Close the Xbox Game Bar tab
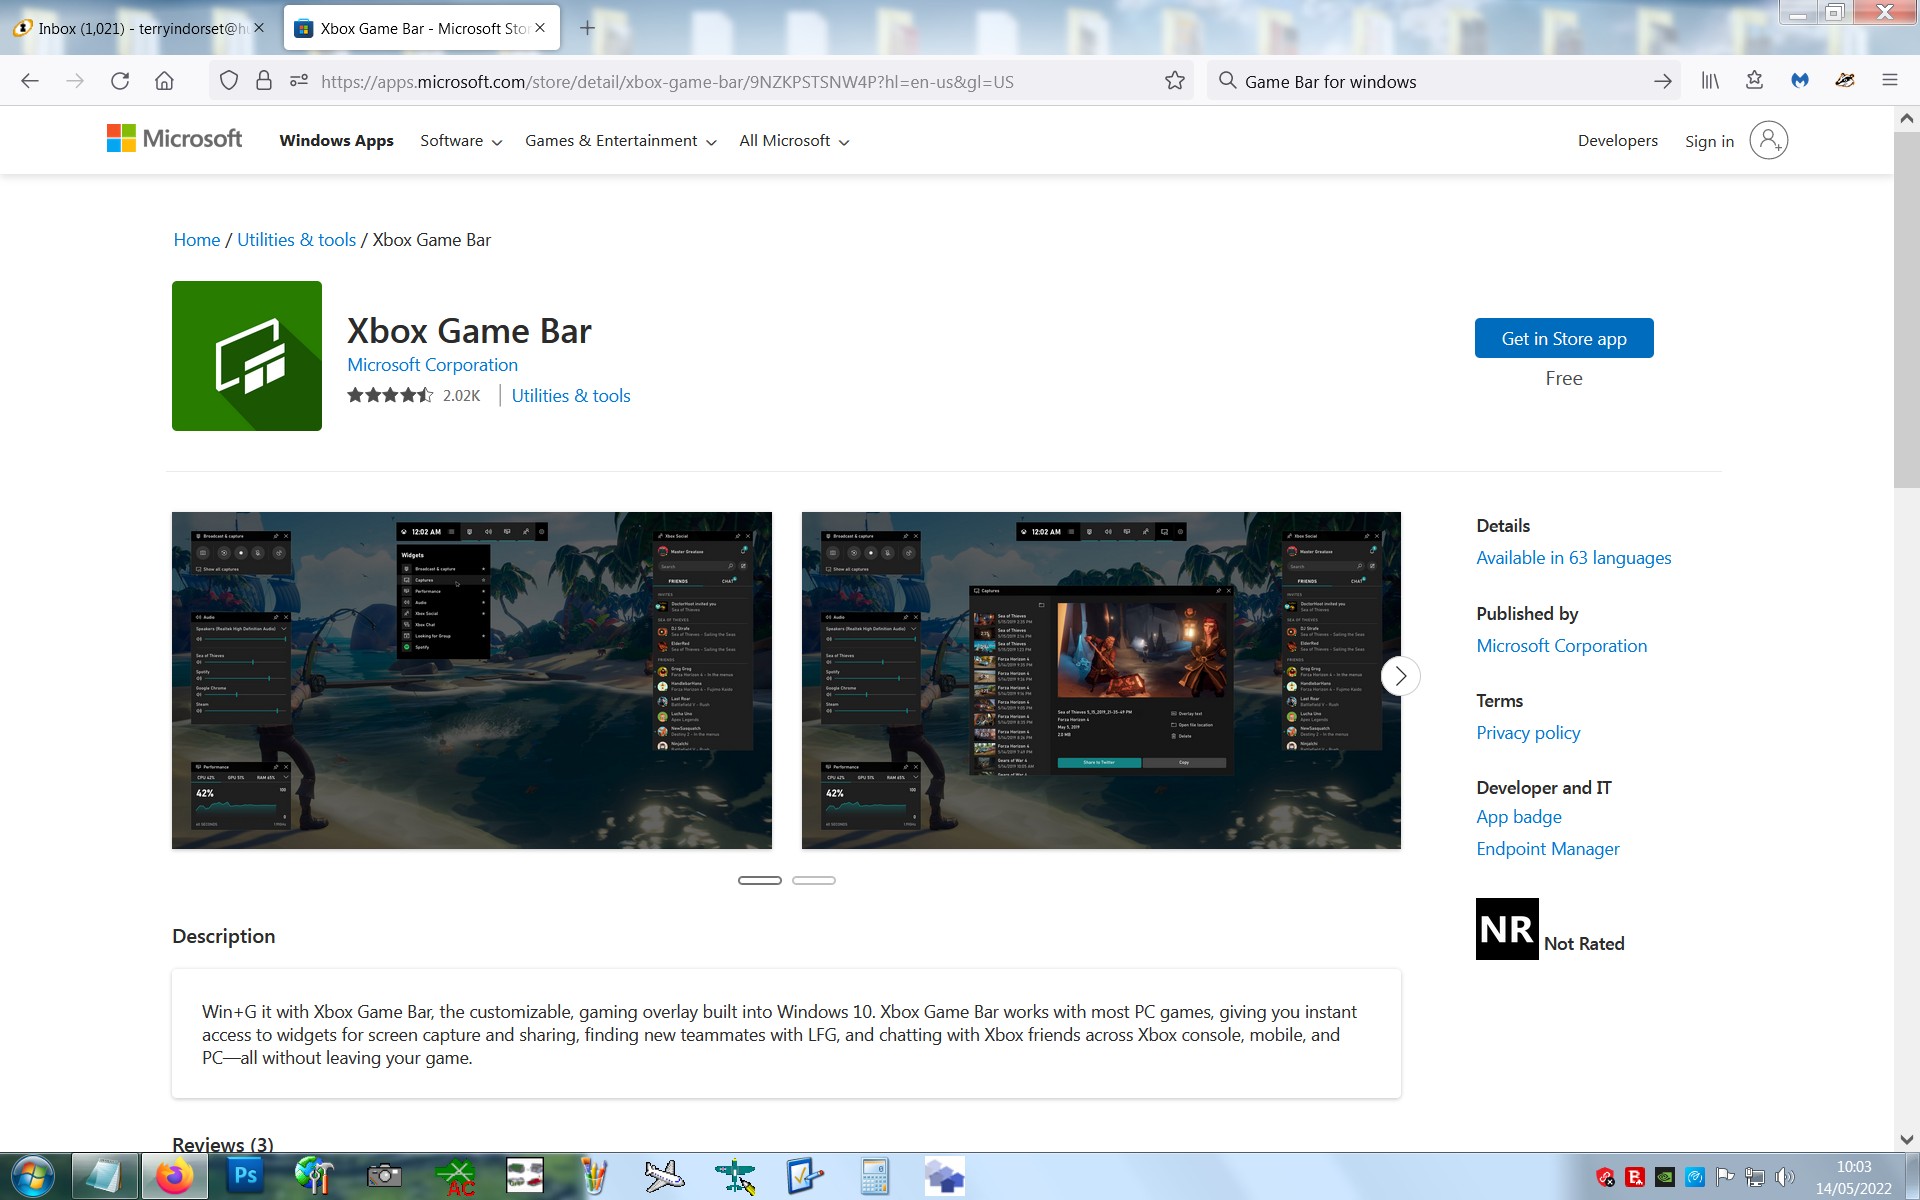1920x1200 pixels. (540, 28)
